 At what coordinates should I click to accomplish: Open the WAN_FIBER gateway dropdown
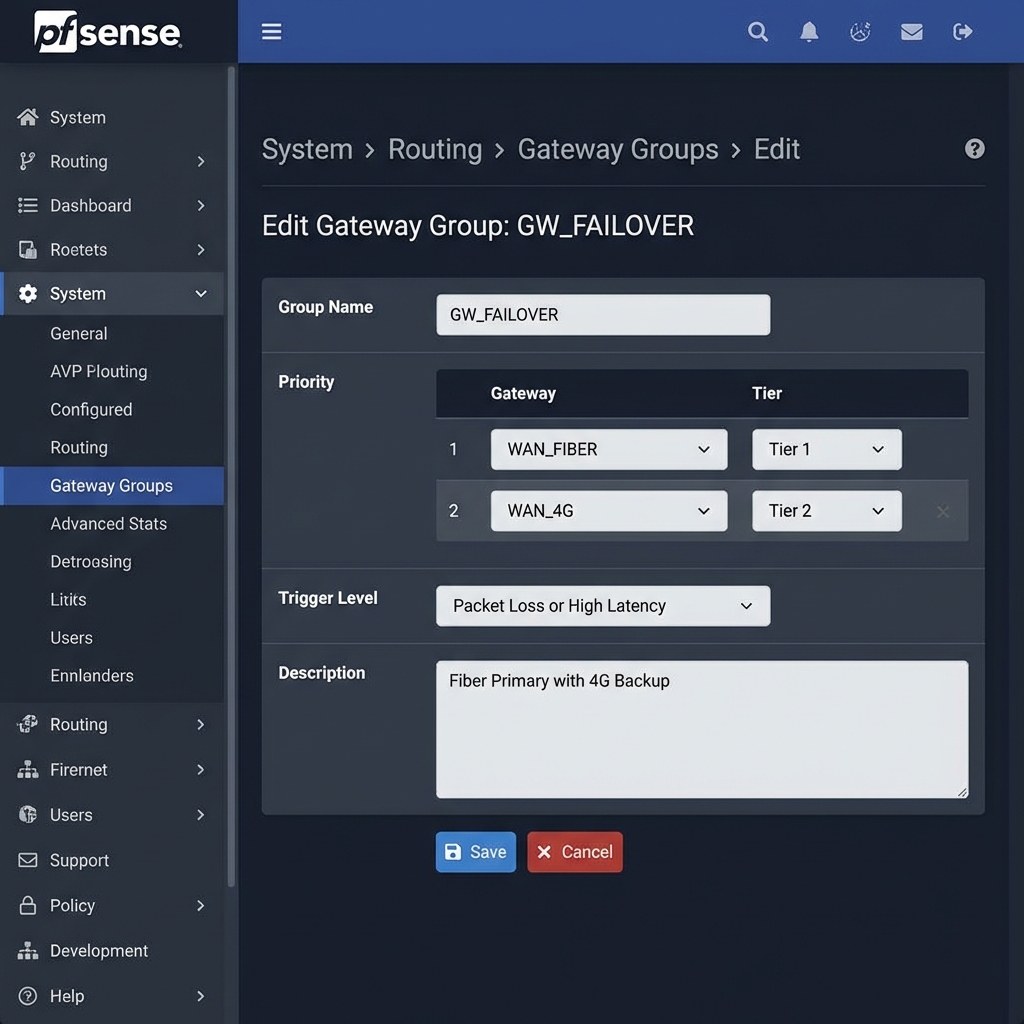608,450
